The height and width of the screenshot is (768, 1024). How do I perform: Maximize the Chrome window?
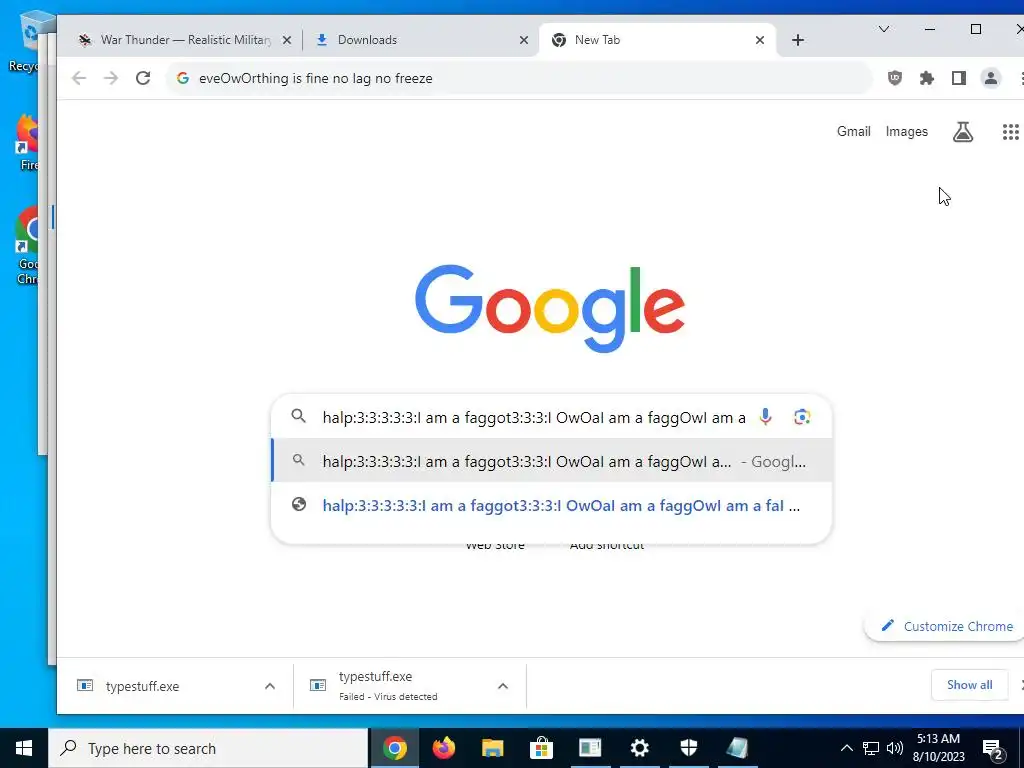click(x=976, y=29)
